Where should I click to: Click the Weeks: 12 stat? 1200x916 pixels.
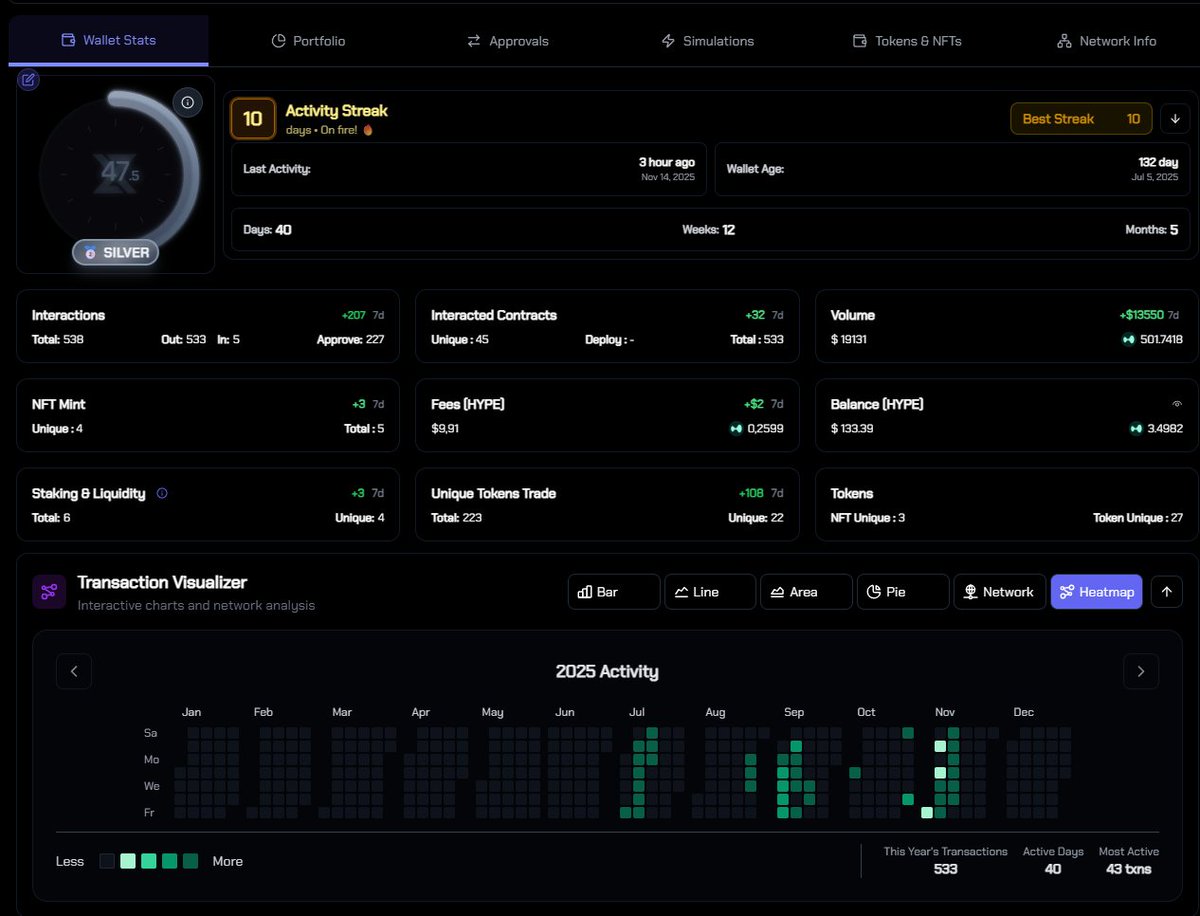pos(708,230)
